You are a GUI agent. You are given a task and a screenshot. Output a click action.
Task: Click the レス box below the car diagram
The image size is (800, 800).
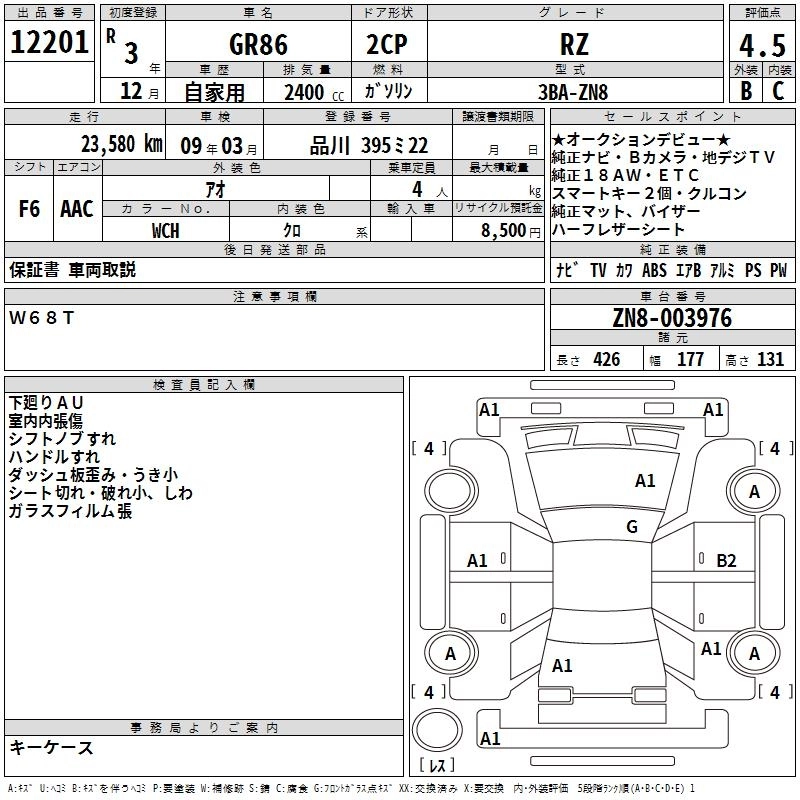click(x=436, y=766)
